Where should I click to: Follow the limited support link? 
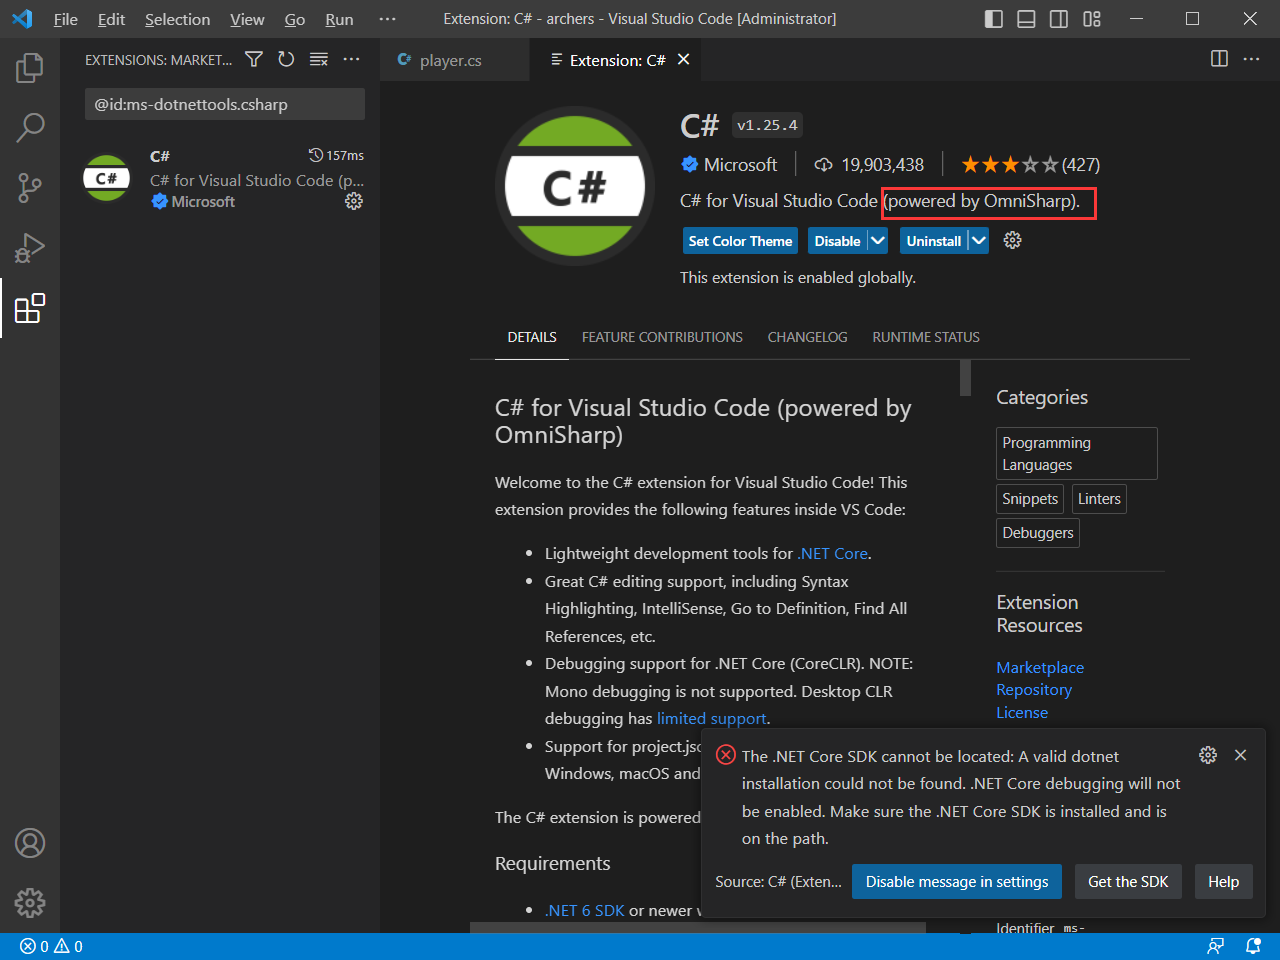(711, 718)
